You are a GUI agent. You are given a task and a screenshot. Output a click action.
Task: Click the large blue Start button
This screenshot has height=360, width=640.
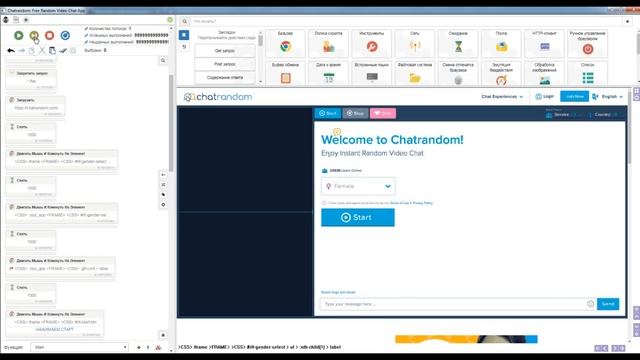(x=358, y=218)
